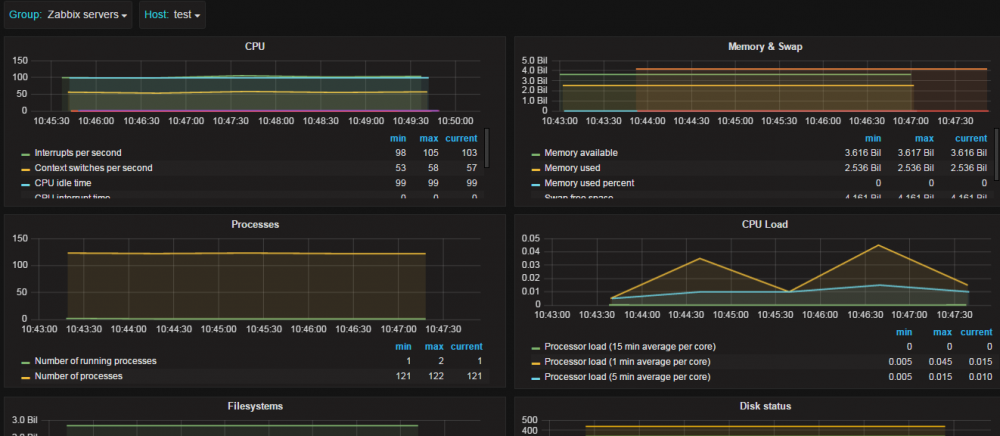Sort CPU Load legend by min column

tap(904, 332)
